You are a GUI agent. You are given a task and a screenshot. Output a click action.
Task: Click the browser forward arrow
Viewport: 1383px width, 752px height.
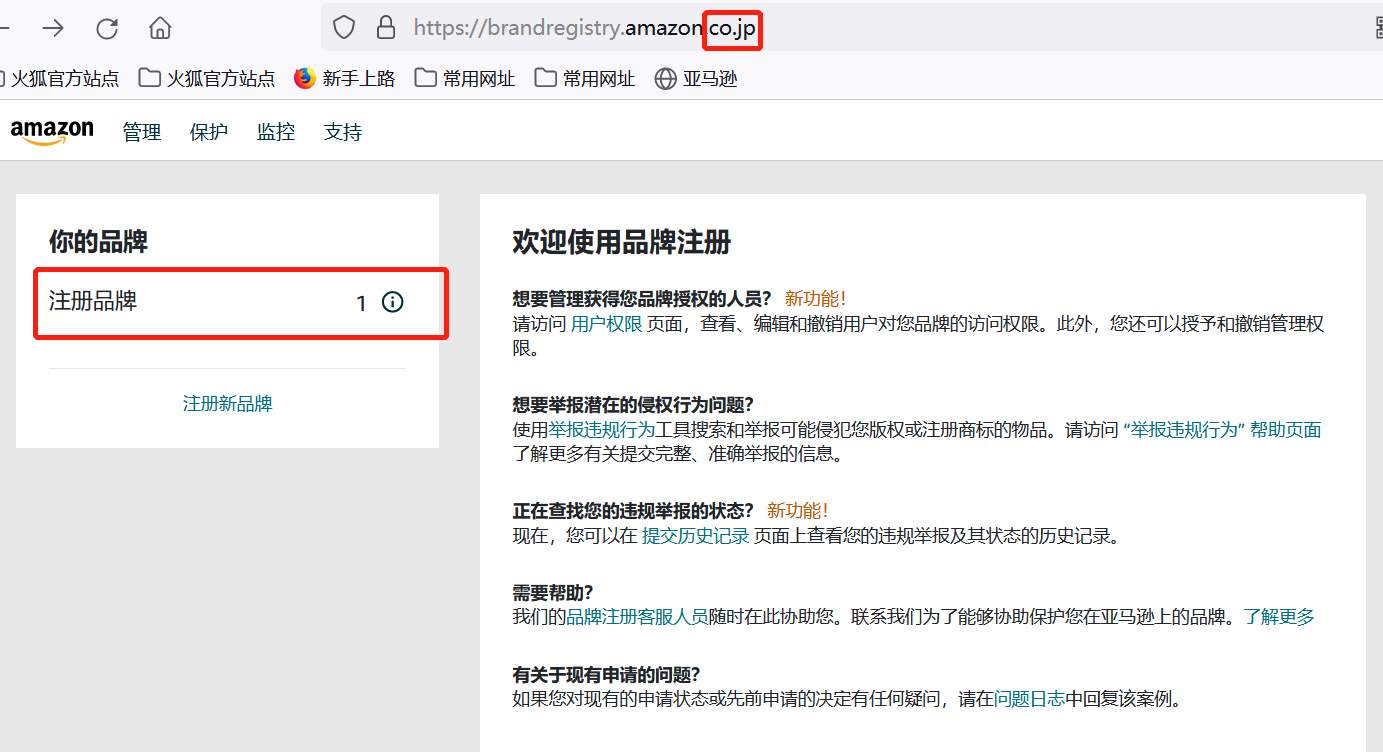pos(52,28)
